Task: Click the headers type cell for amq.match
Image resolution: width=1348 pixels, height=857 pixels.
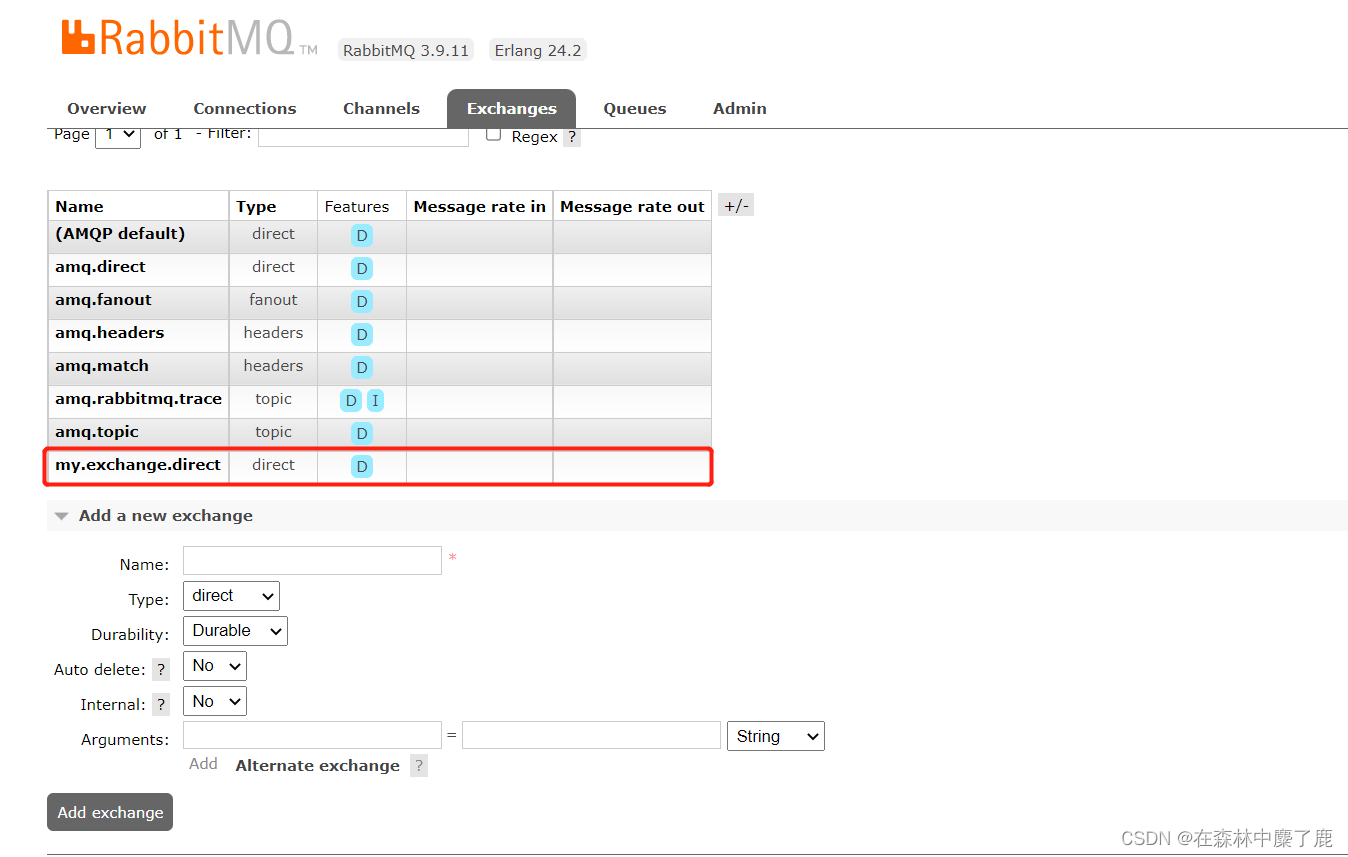Action: [273, 366]
